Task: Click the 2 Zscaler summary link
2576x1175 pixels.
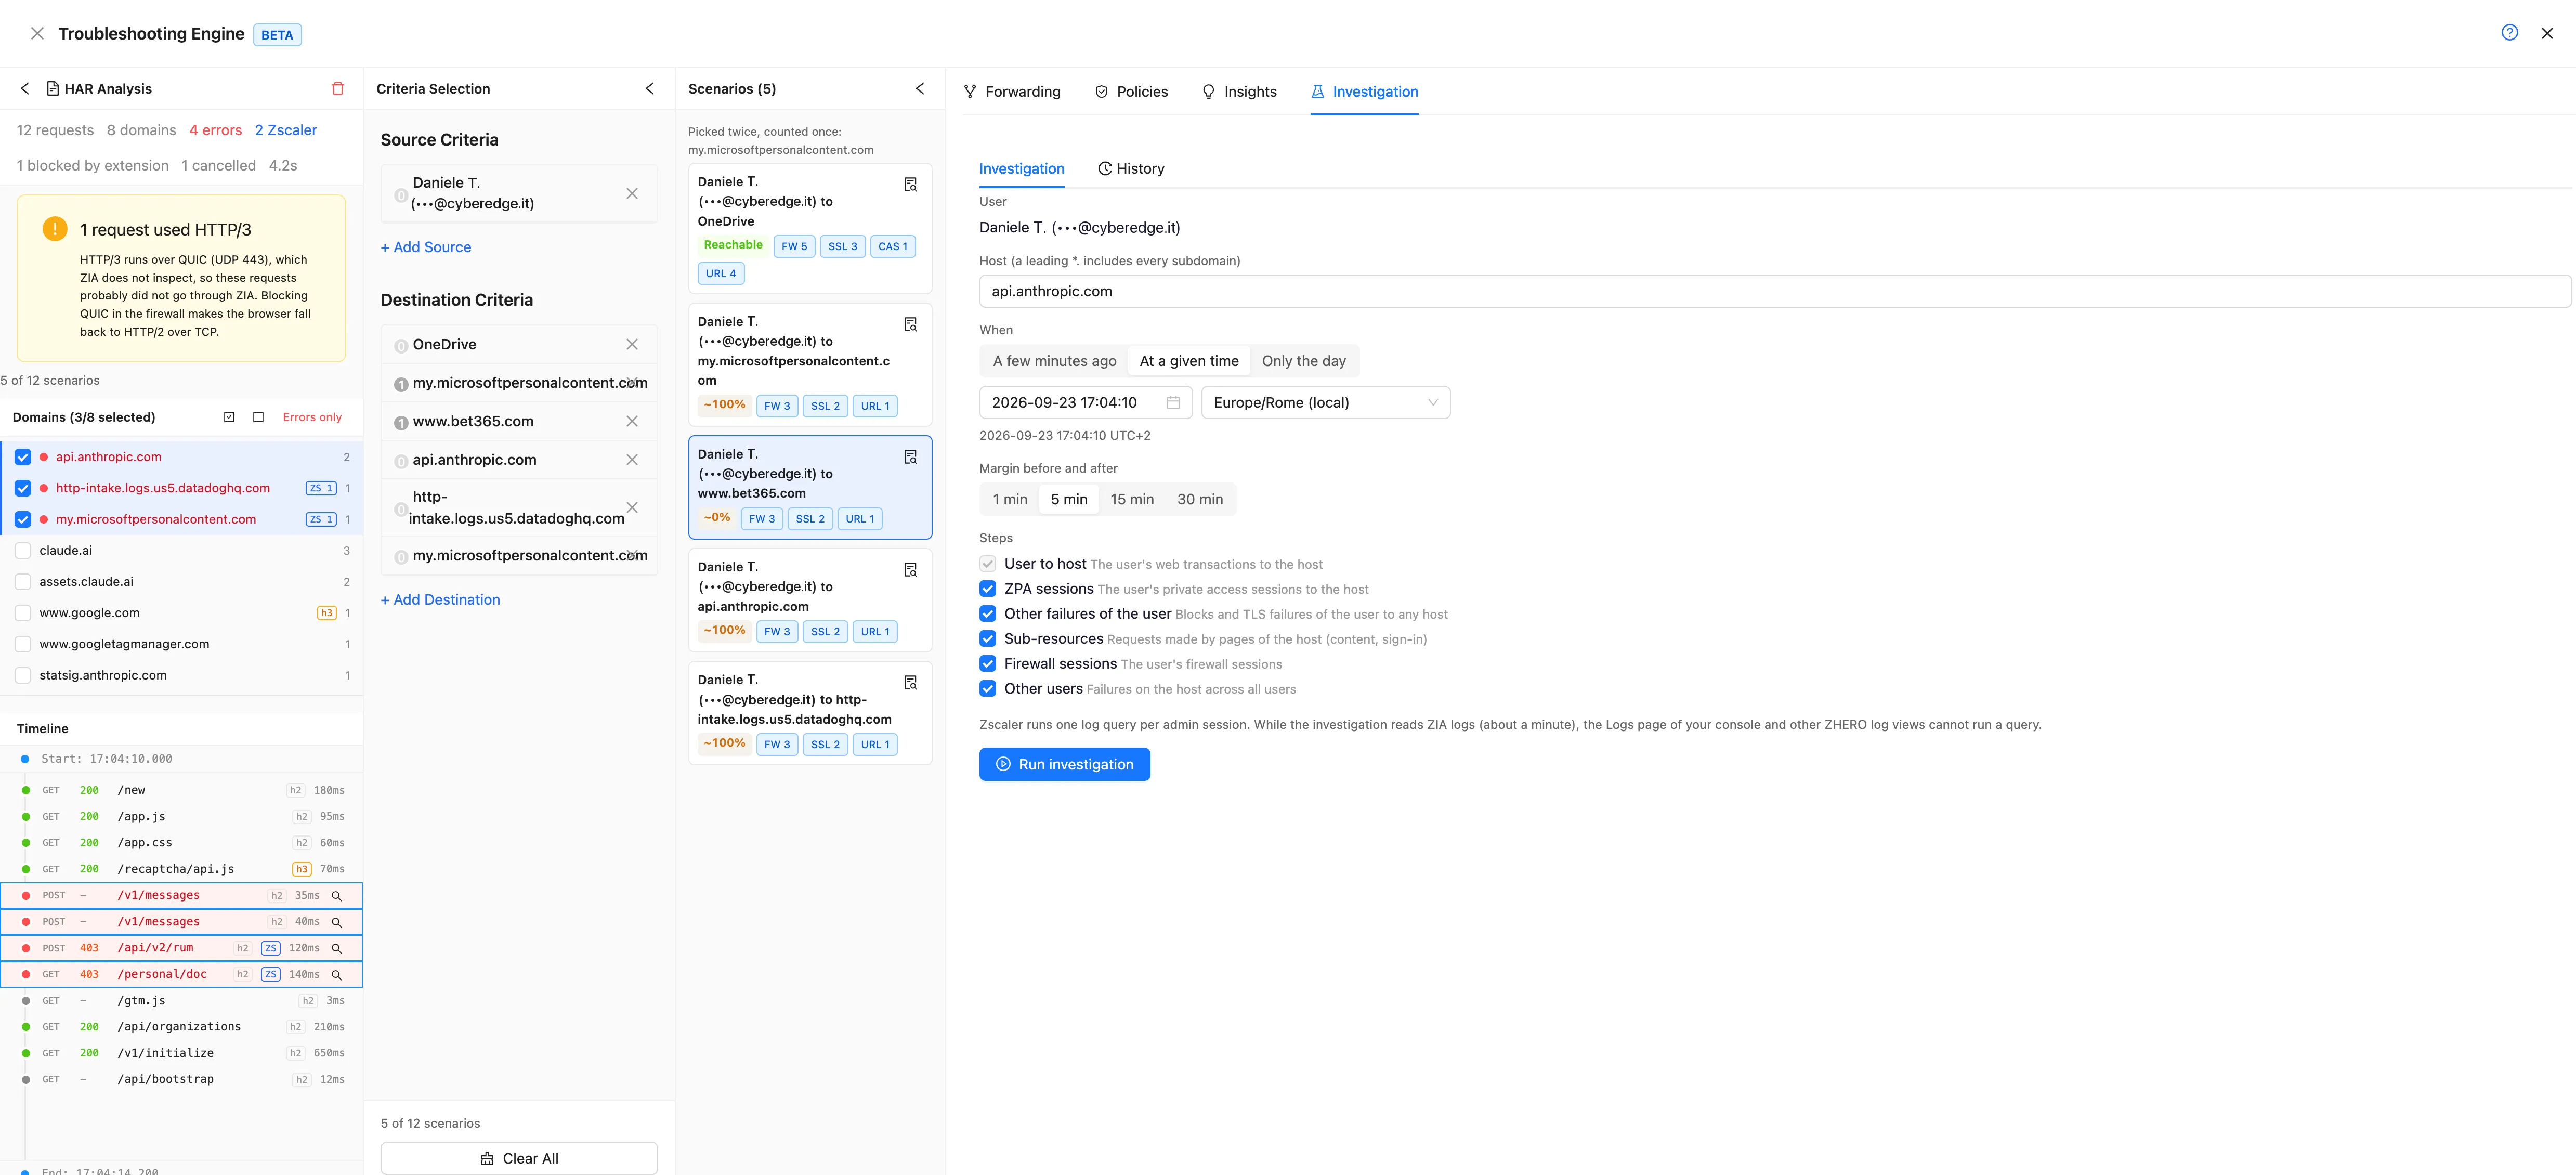Action: coord(286,130)
